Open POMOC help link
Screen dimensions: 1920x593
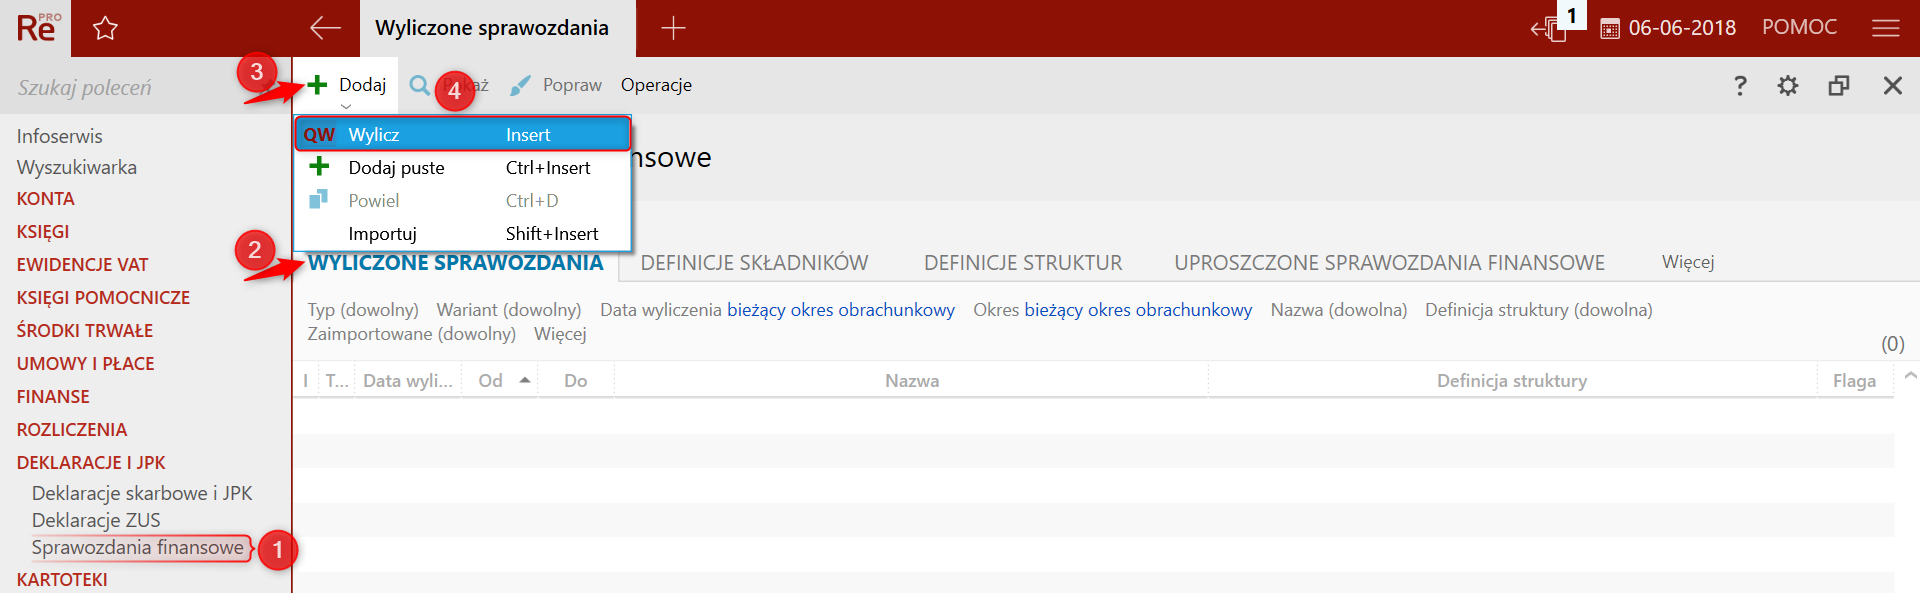(x=1799, y=27)
